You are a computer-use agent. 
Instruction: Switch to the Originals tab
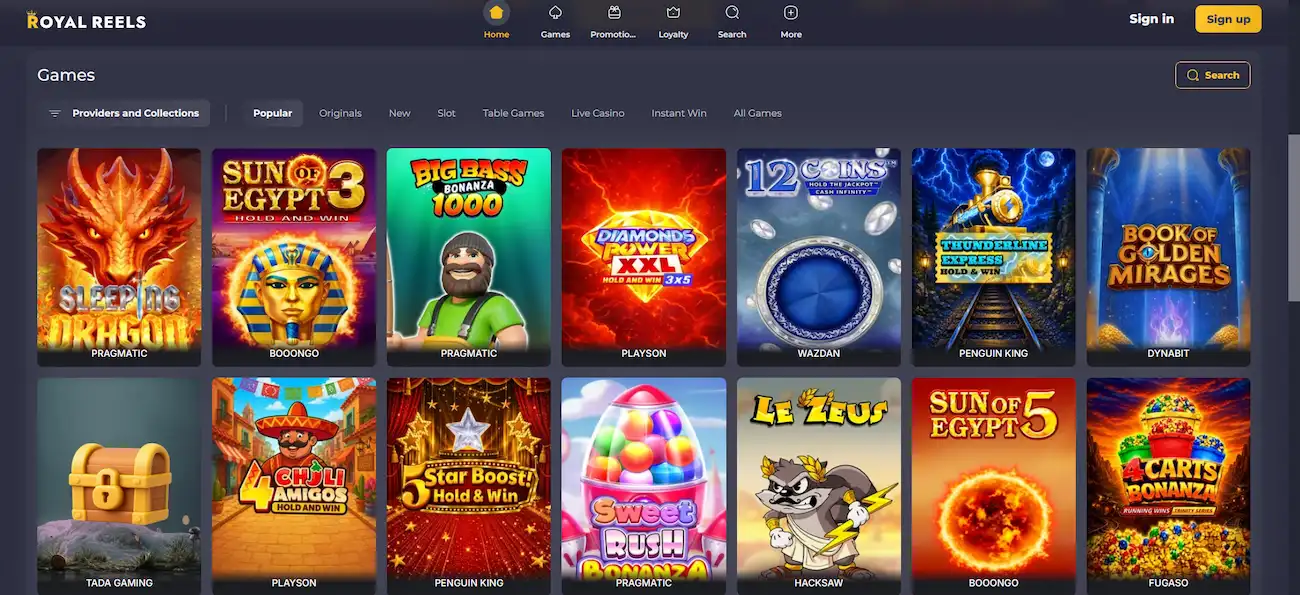coord(340,113)
